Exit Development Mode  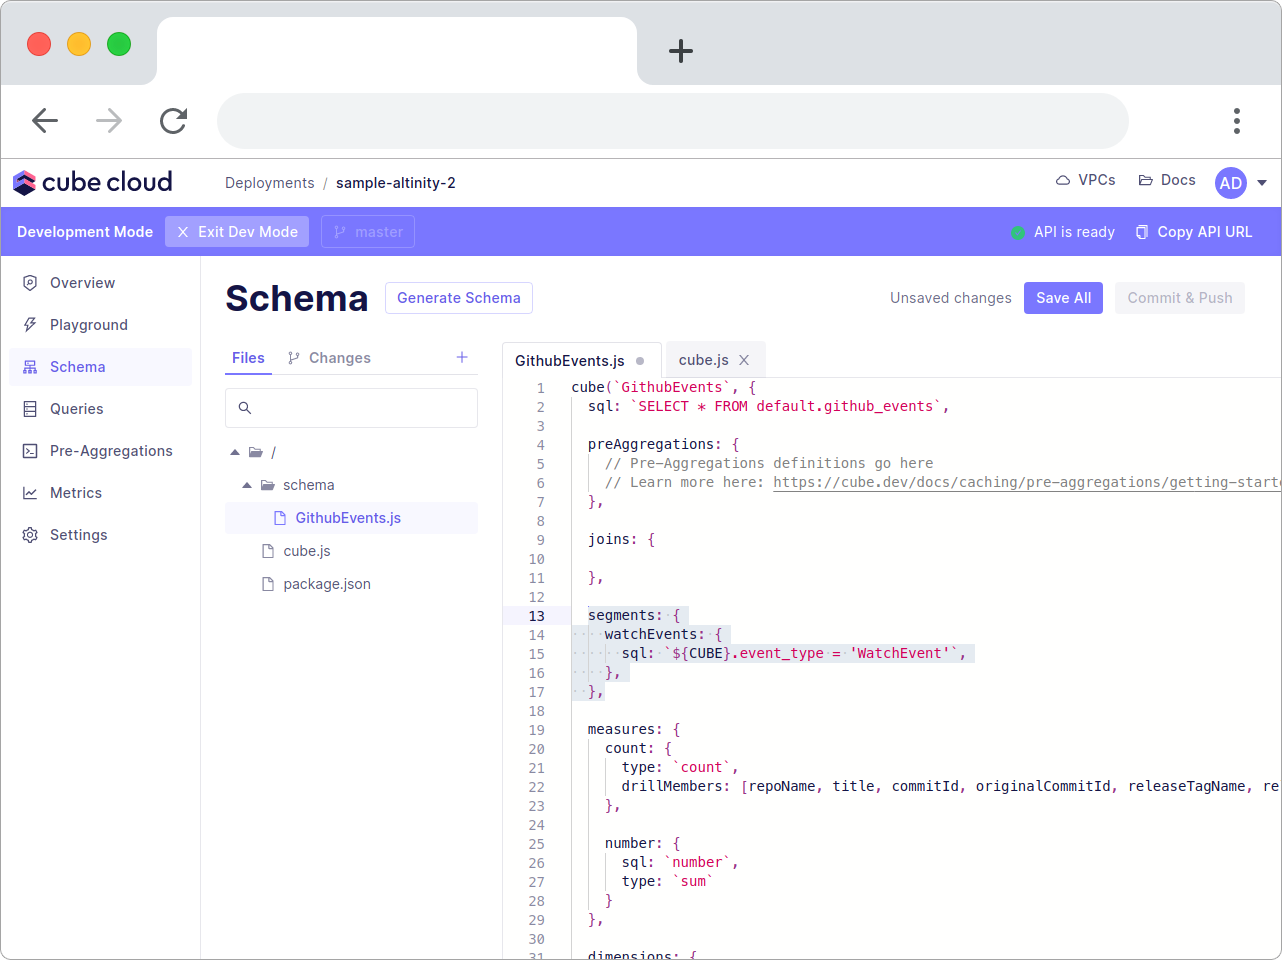(236, 231)
